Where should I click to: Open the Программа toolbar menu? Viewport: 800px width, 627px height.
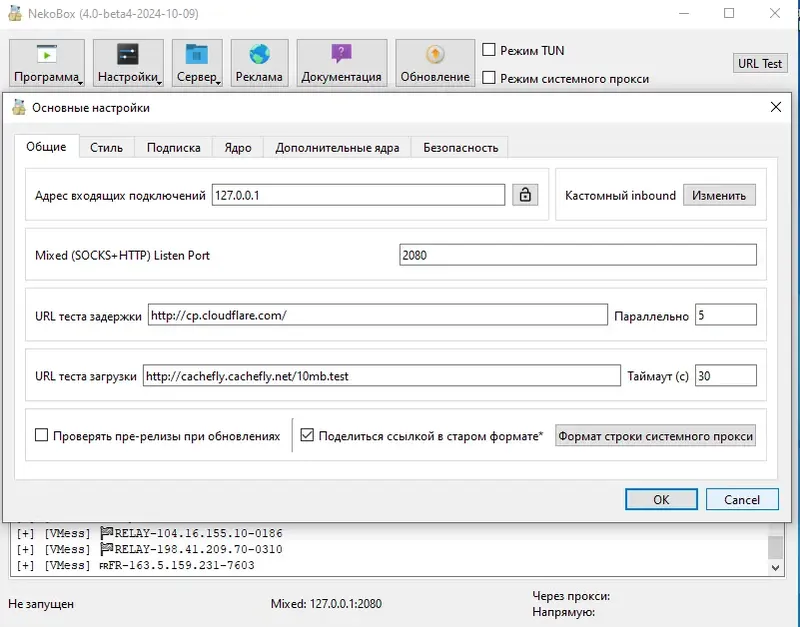point(47,63)
